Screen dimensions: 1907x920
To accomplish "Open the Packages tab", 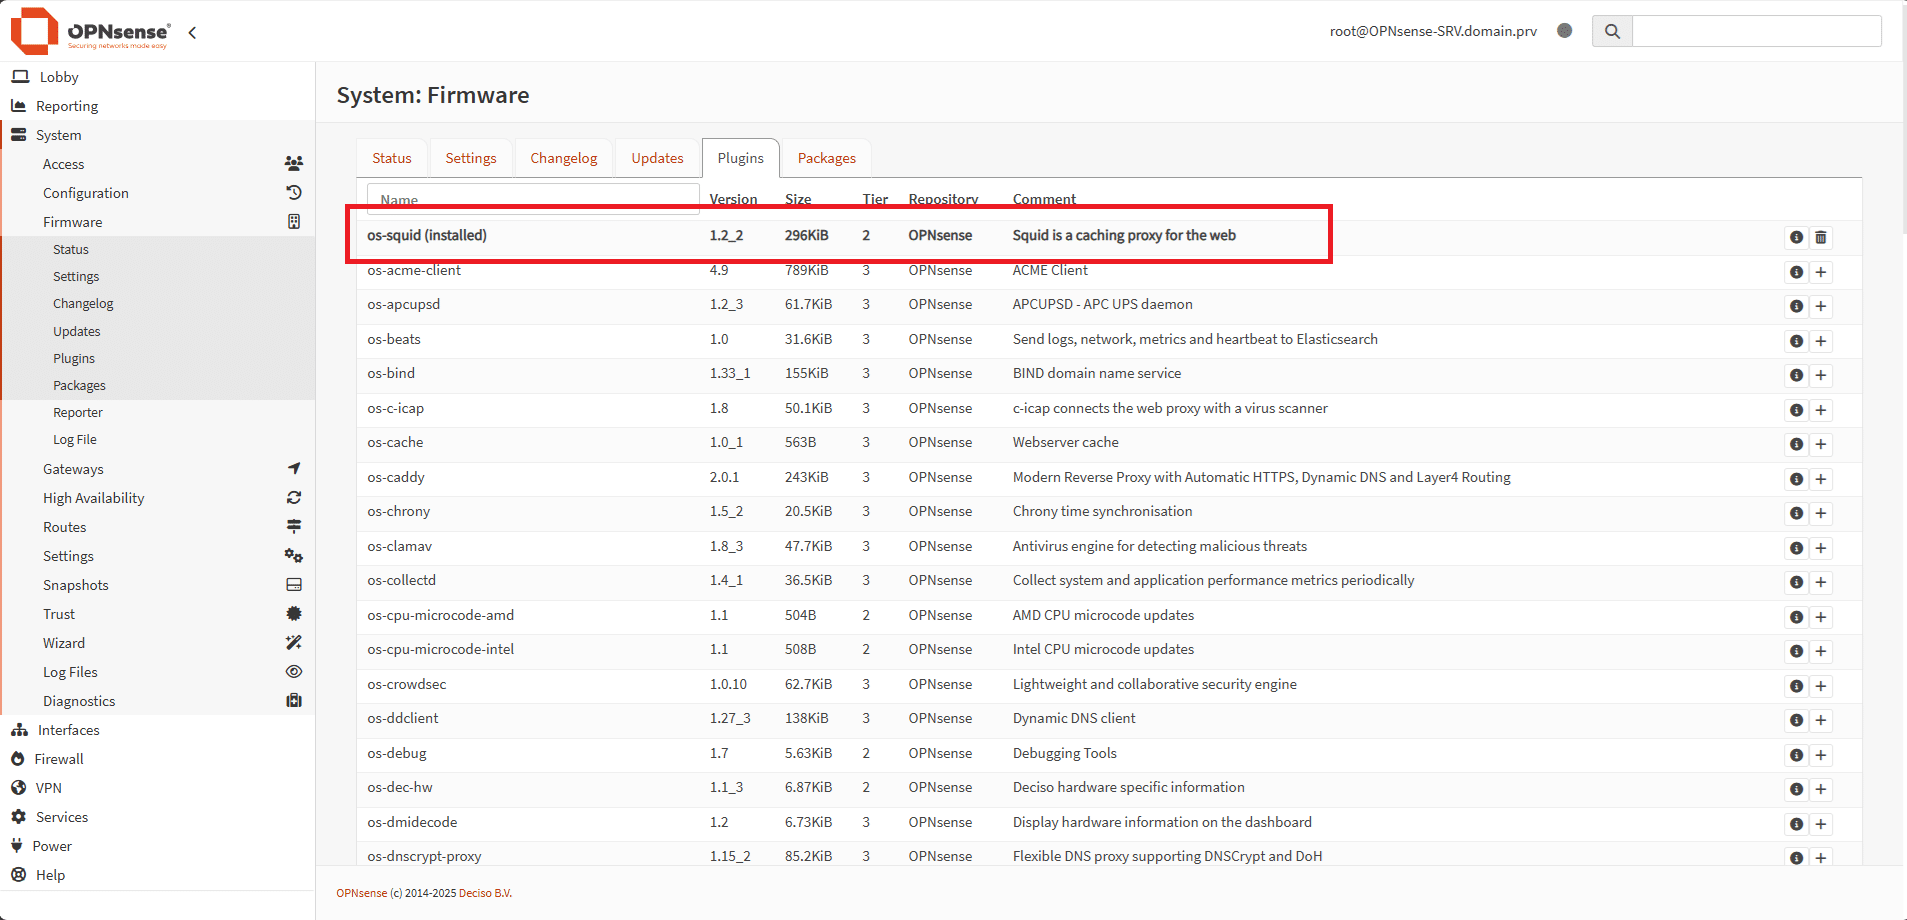I will click(x=827, y=158).
